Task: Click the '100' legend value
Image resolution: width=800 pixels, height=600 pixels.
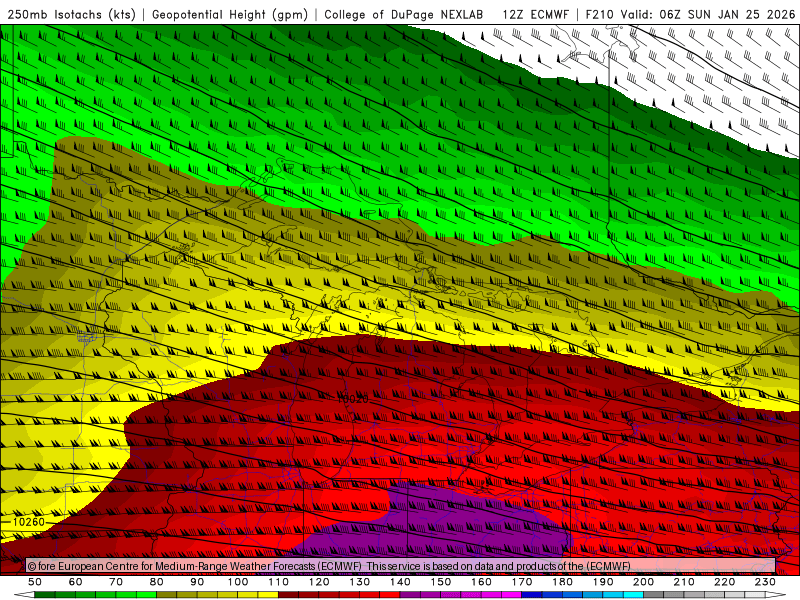Action: [238, 582]
